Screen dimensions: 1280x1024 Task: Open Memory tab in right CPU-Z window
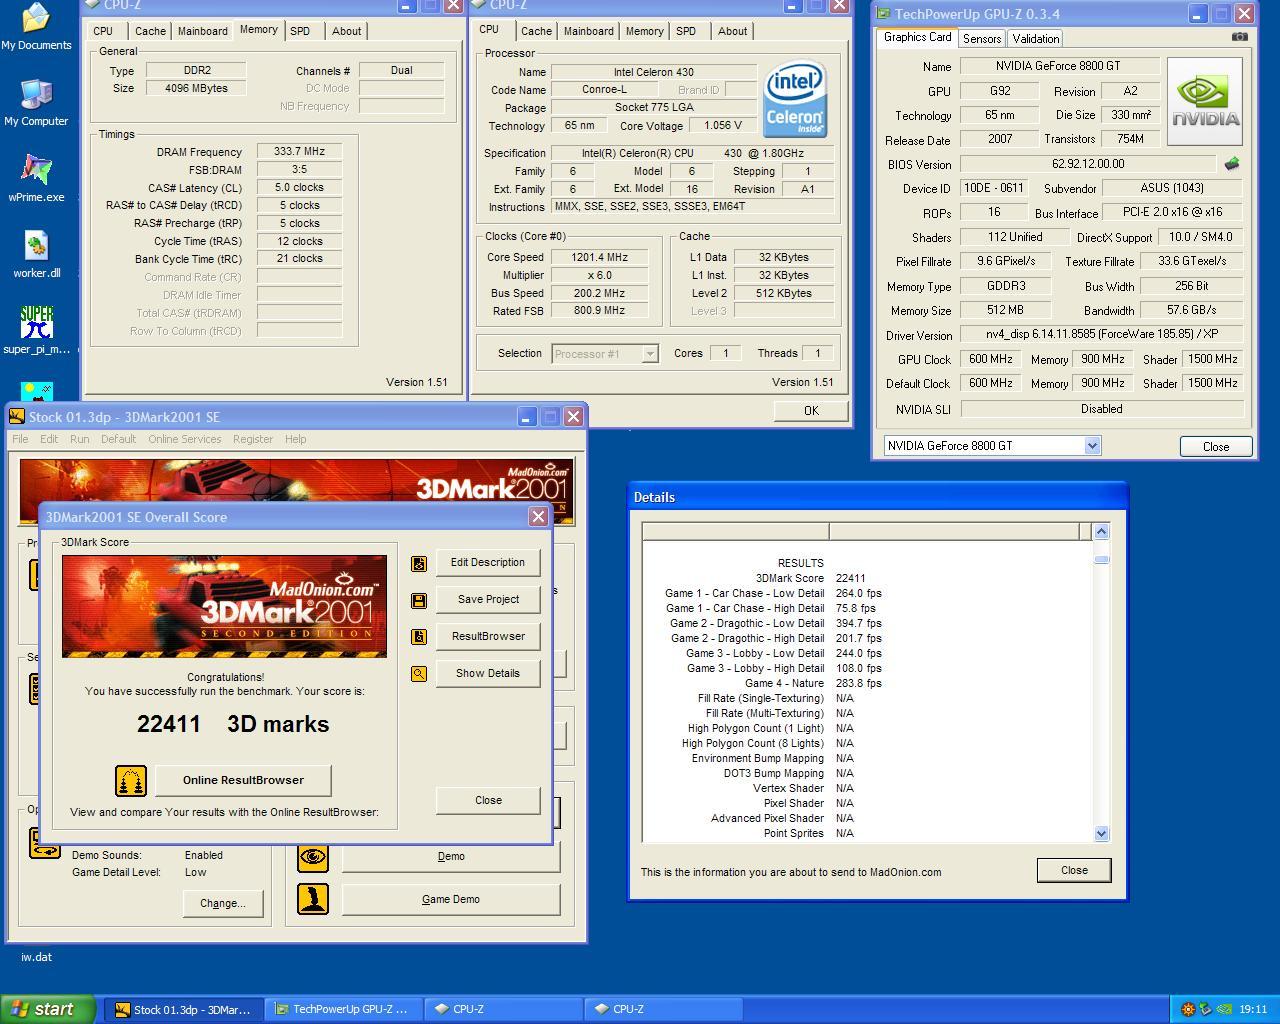tap(644, 31)
